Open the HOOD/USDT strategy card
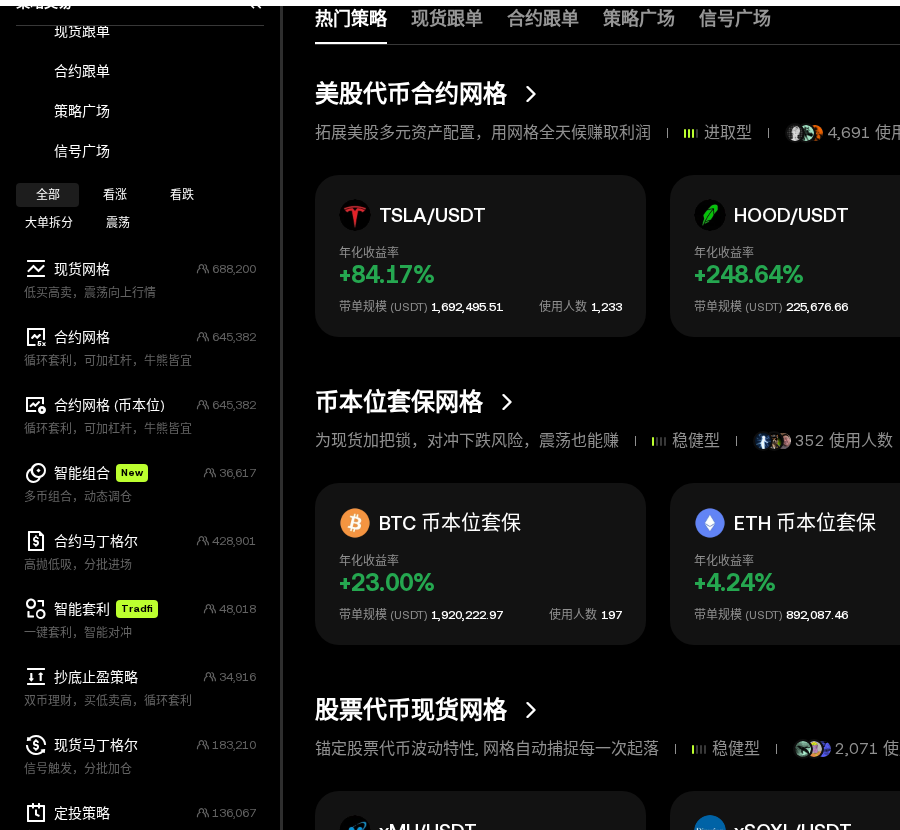This screenshot has width=900, height=830. click(785, 256)
